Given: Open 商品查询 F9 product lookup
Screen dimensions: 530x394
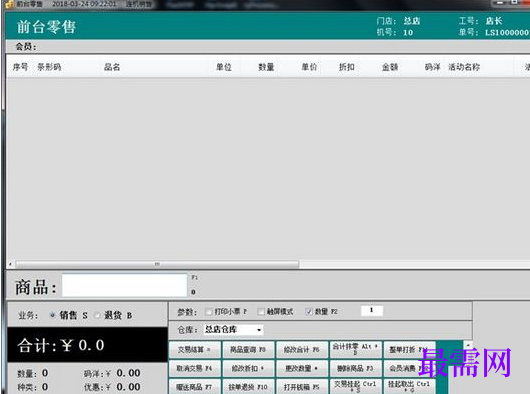Looking at the screenshot, I should point(248,350).
